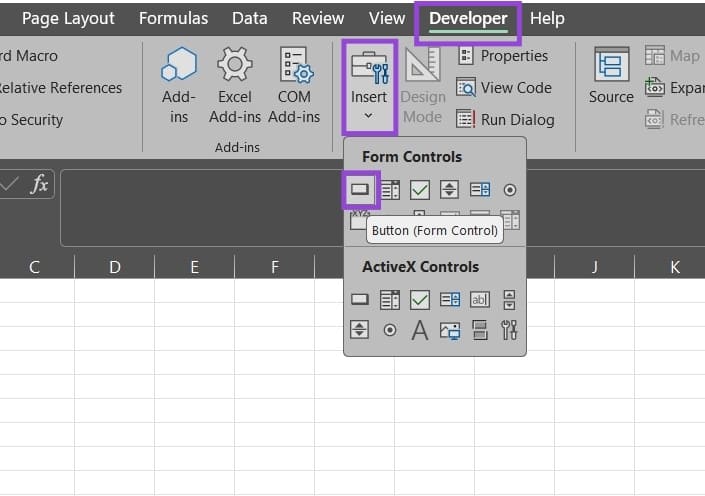Select column J header

595,267
